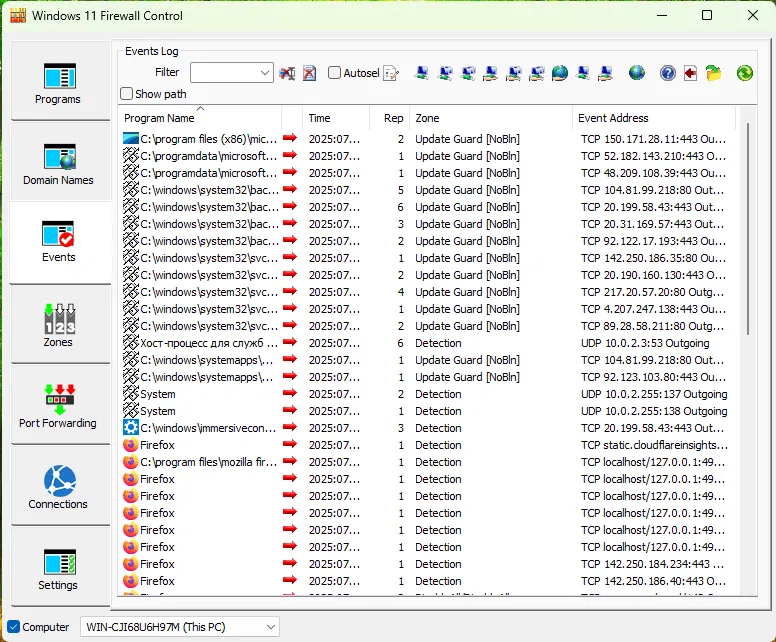Click Firefox icon in static.cloudflareinsights row
Screen dimensions: 776x642
click(x=131, y=444)
